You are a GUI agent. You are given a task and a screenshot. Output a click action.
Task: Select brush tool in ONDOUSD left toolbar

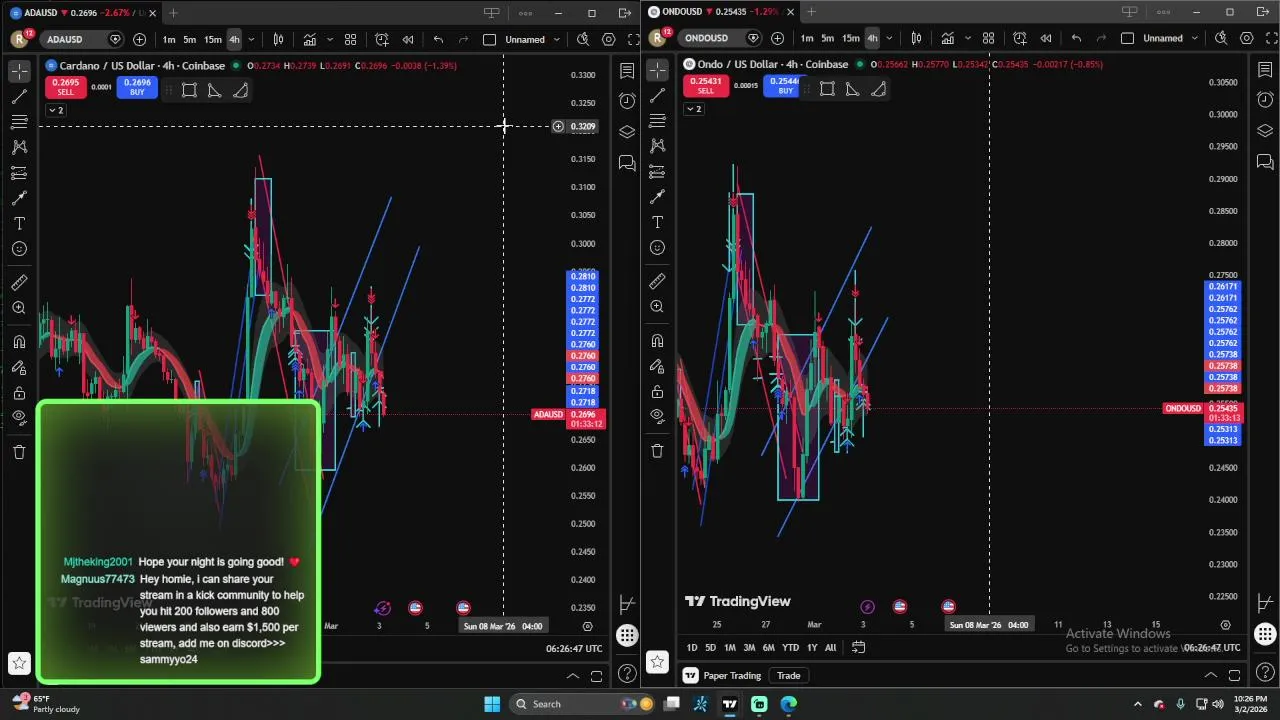pyautogui.click(x=657, y=196)
